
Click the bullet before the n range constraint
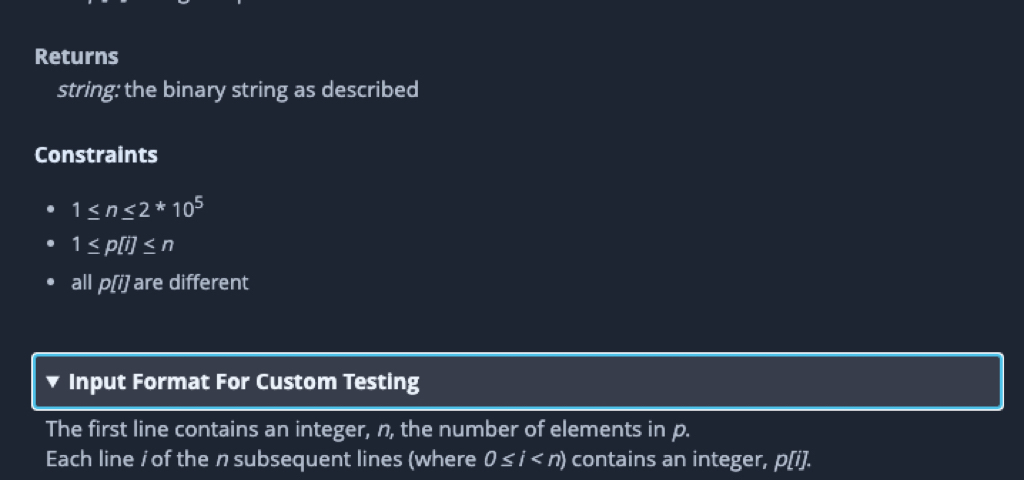tap(51, 211)
